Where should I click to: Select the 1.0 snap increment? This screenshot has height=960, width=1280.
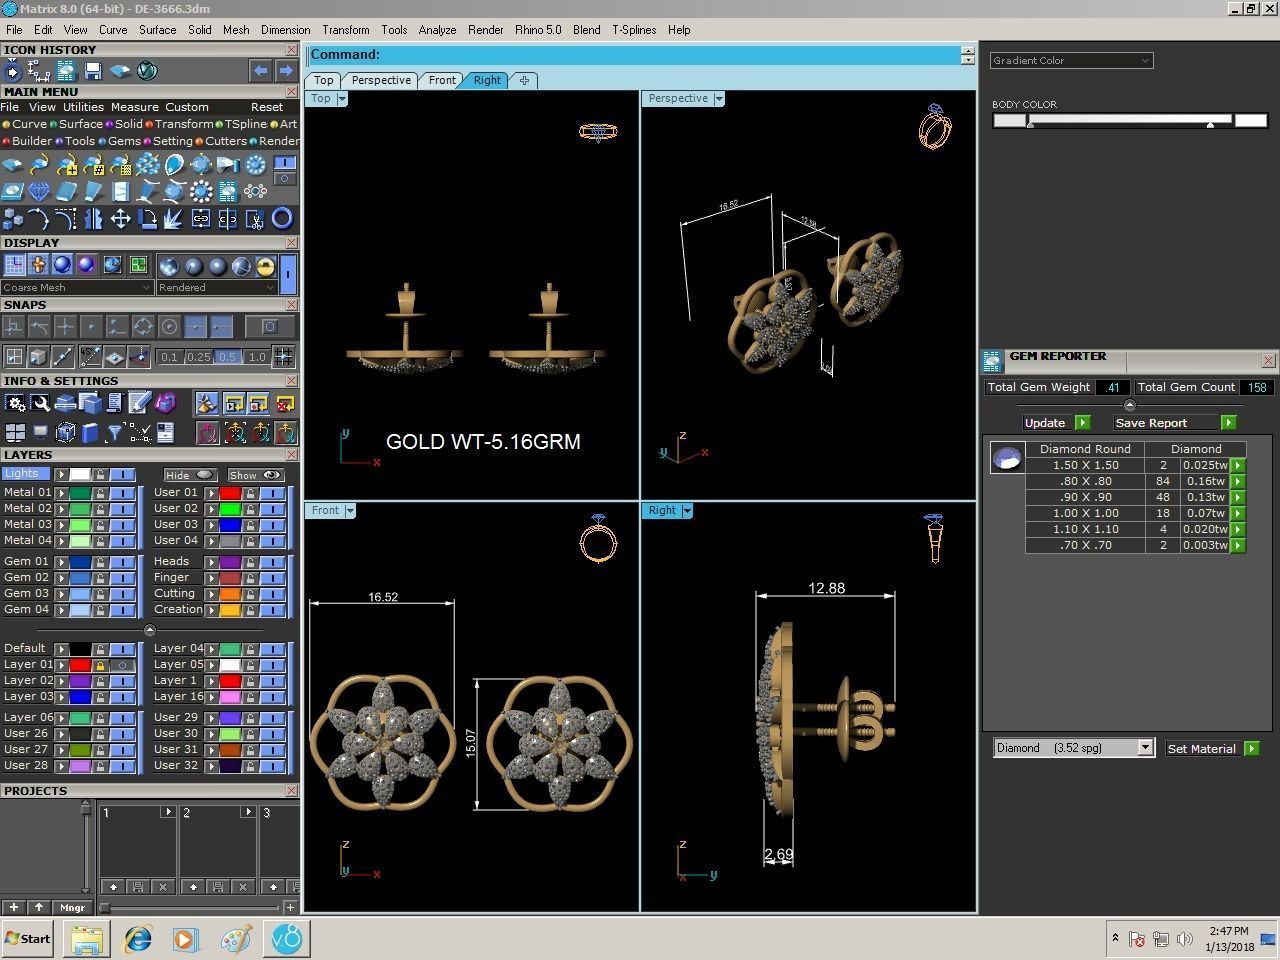(257, 357)
